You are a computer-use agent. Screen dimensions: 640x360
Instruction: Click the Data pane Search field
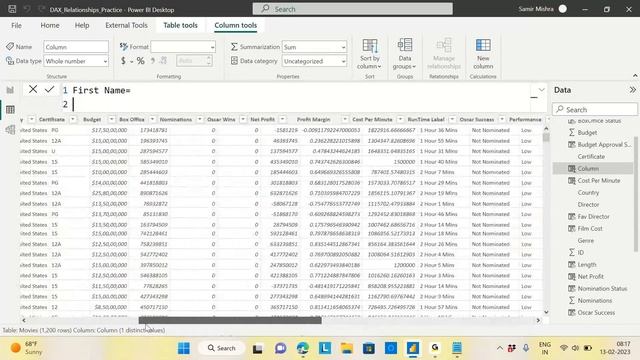click(595, 109)
